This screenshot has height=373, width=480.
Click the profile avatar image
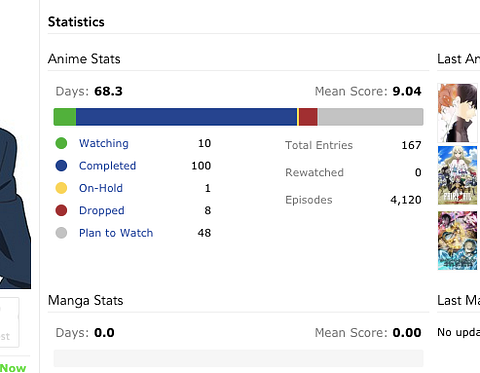[x=15, y=207]
